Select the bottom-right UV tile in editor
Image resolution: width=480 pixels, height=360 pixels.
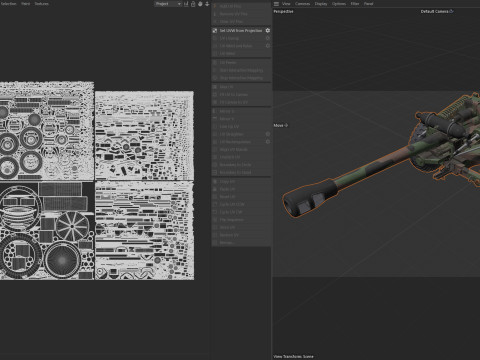tap(144, 230)
